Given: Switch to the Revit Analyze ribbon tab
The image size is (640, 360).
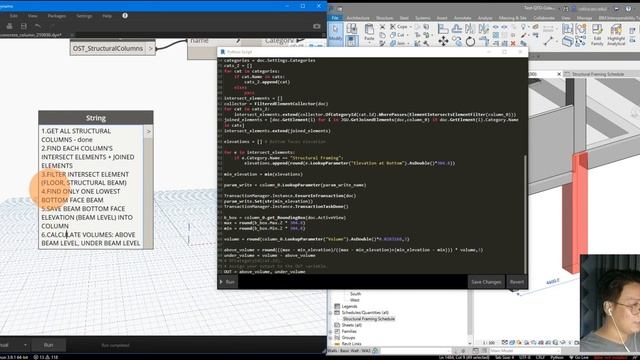Looking at the screenshot, I should point(485,18).
